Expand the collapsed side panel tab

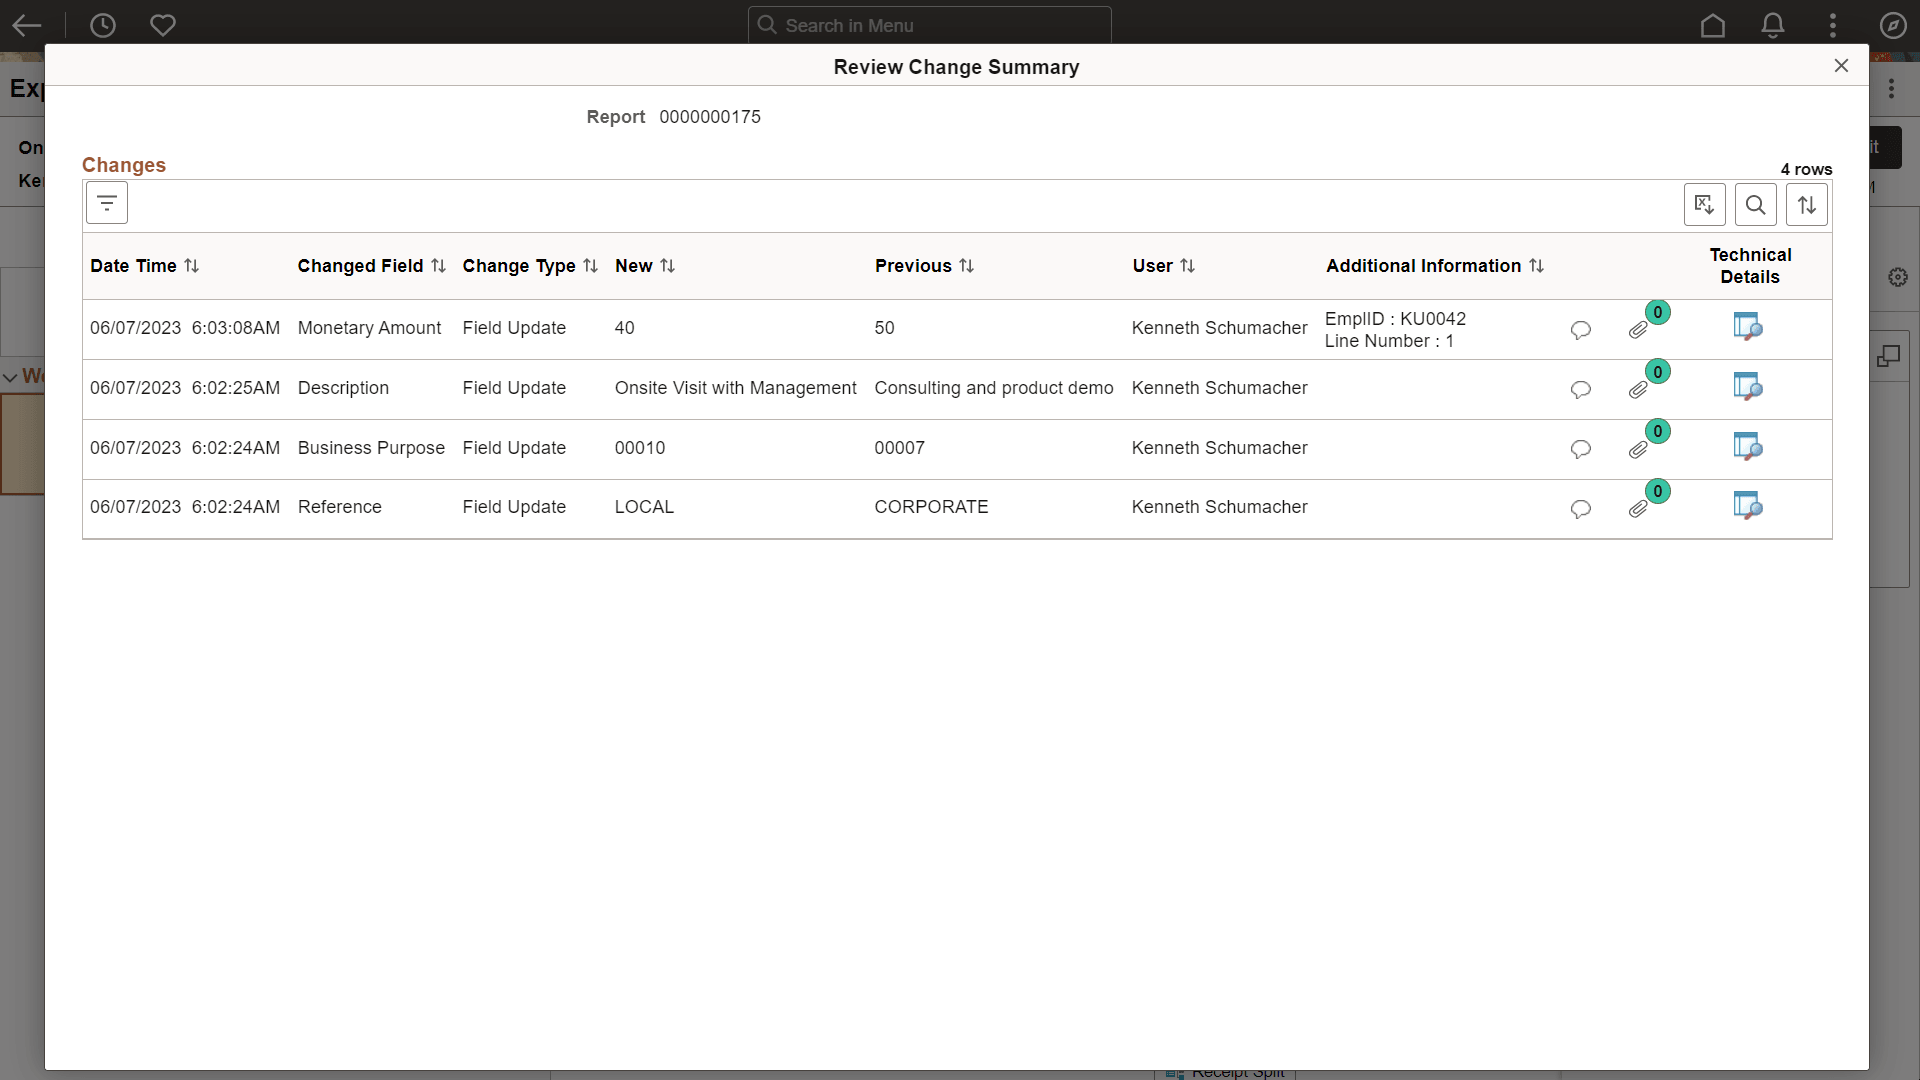point(1890,356)
